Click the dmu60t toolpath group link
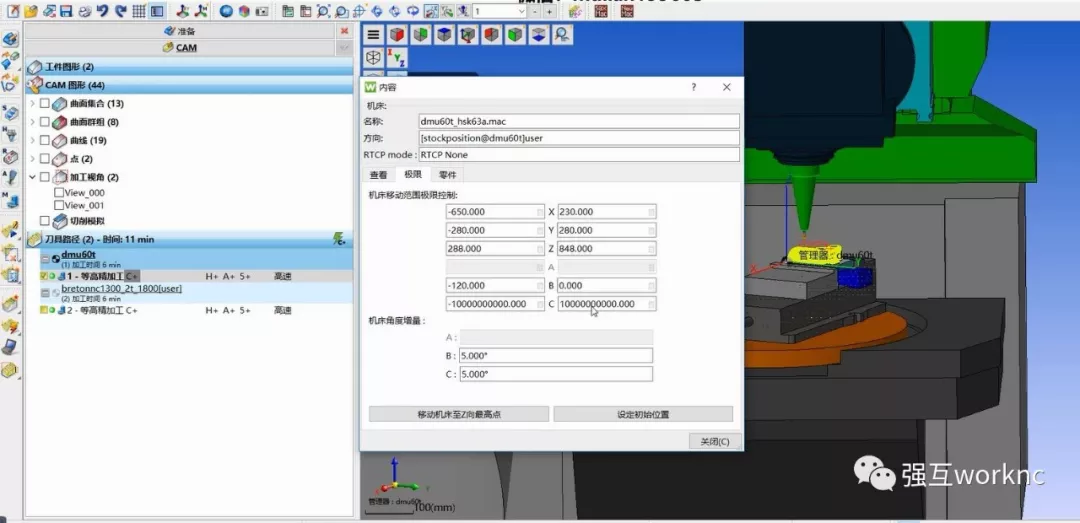The height and width of the screenshot is (523, 1080). pos(78,254)
